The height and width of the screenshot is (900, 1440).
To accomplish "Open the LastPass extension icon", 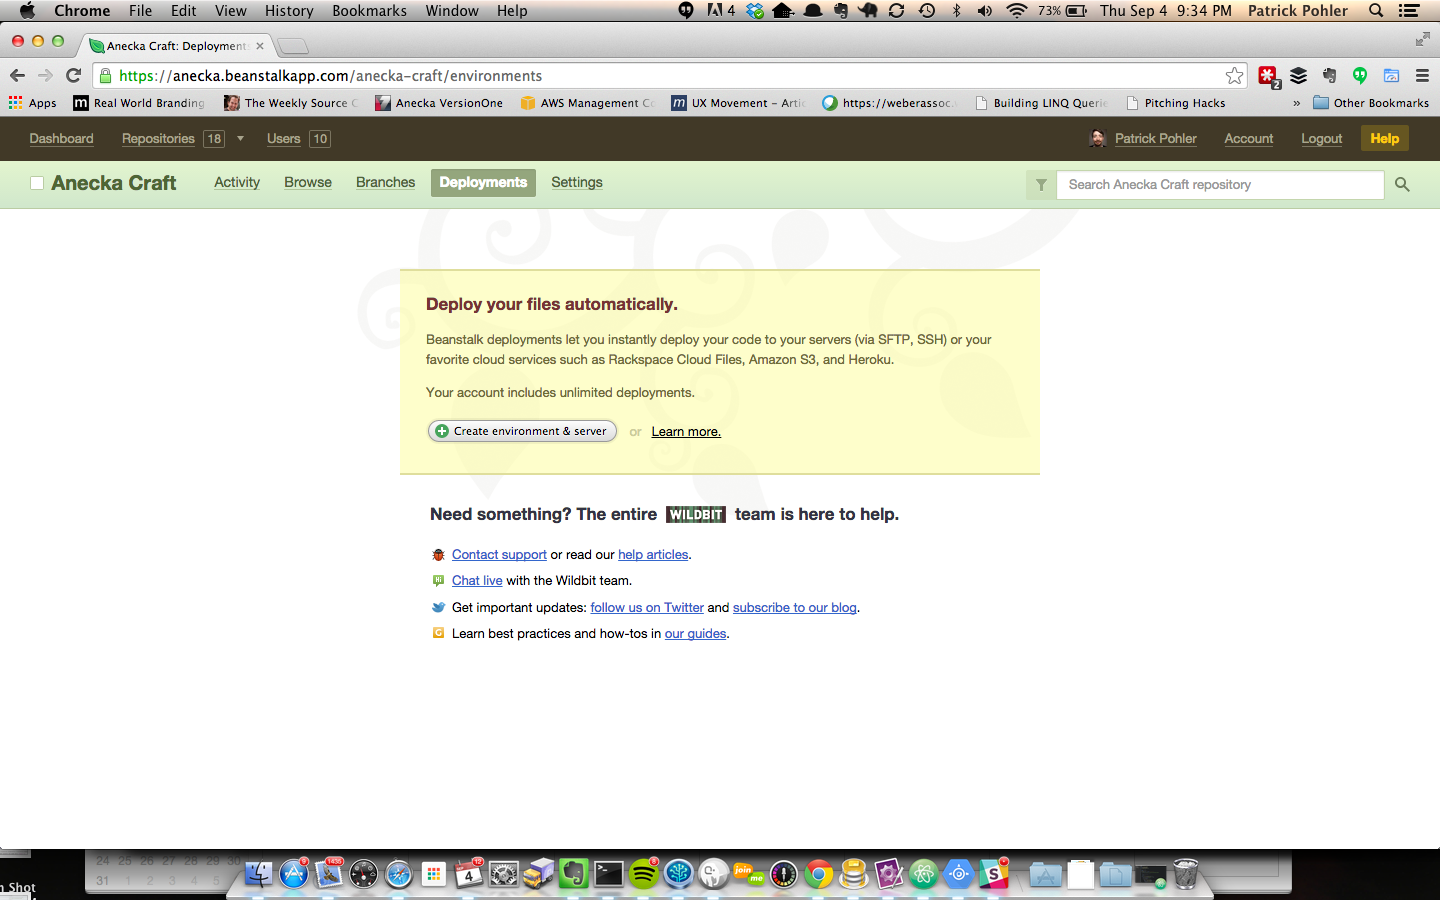I will coord(1268,75).
